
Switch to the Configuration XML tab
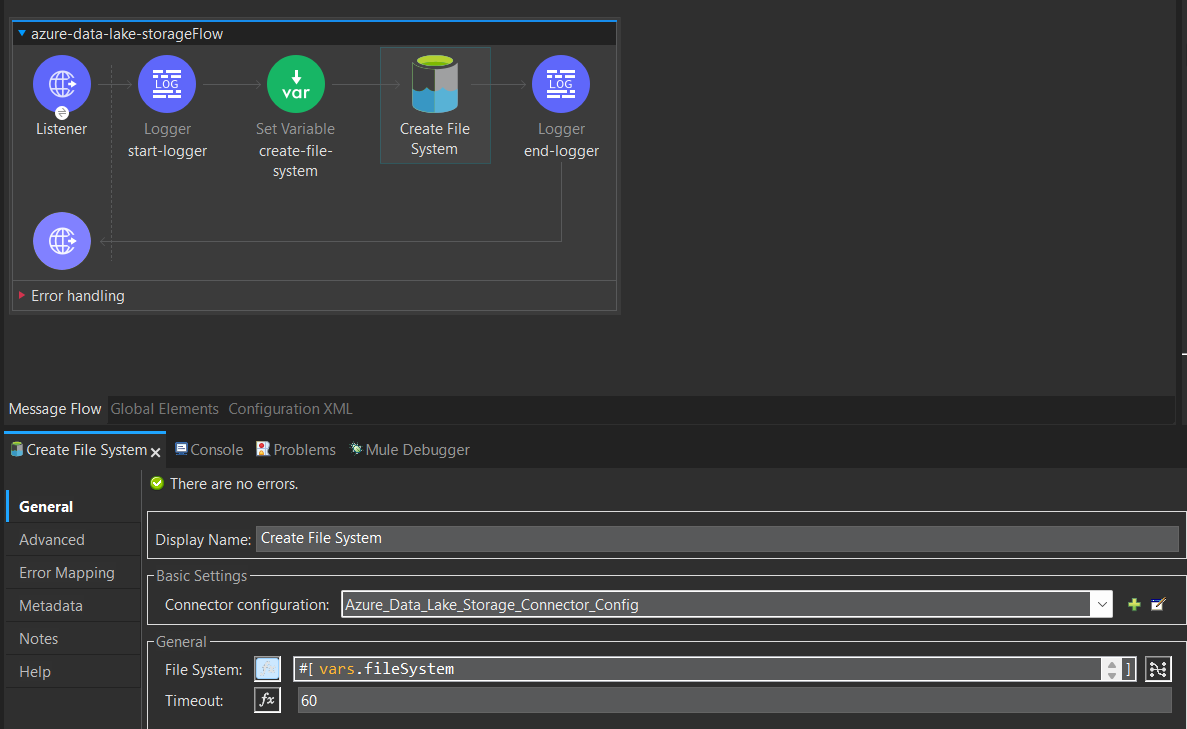(290, 408)
